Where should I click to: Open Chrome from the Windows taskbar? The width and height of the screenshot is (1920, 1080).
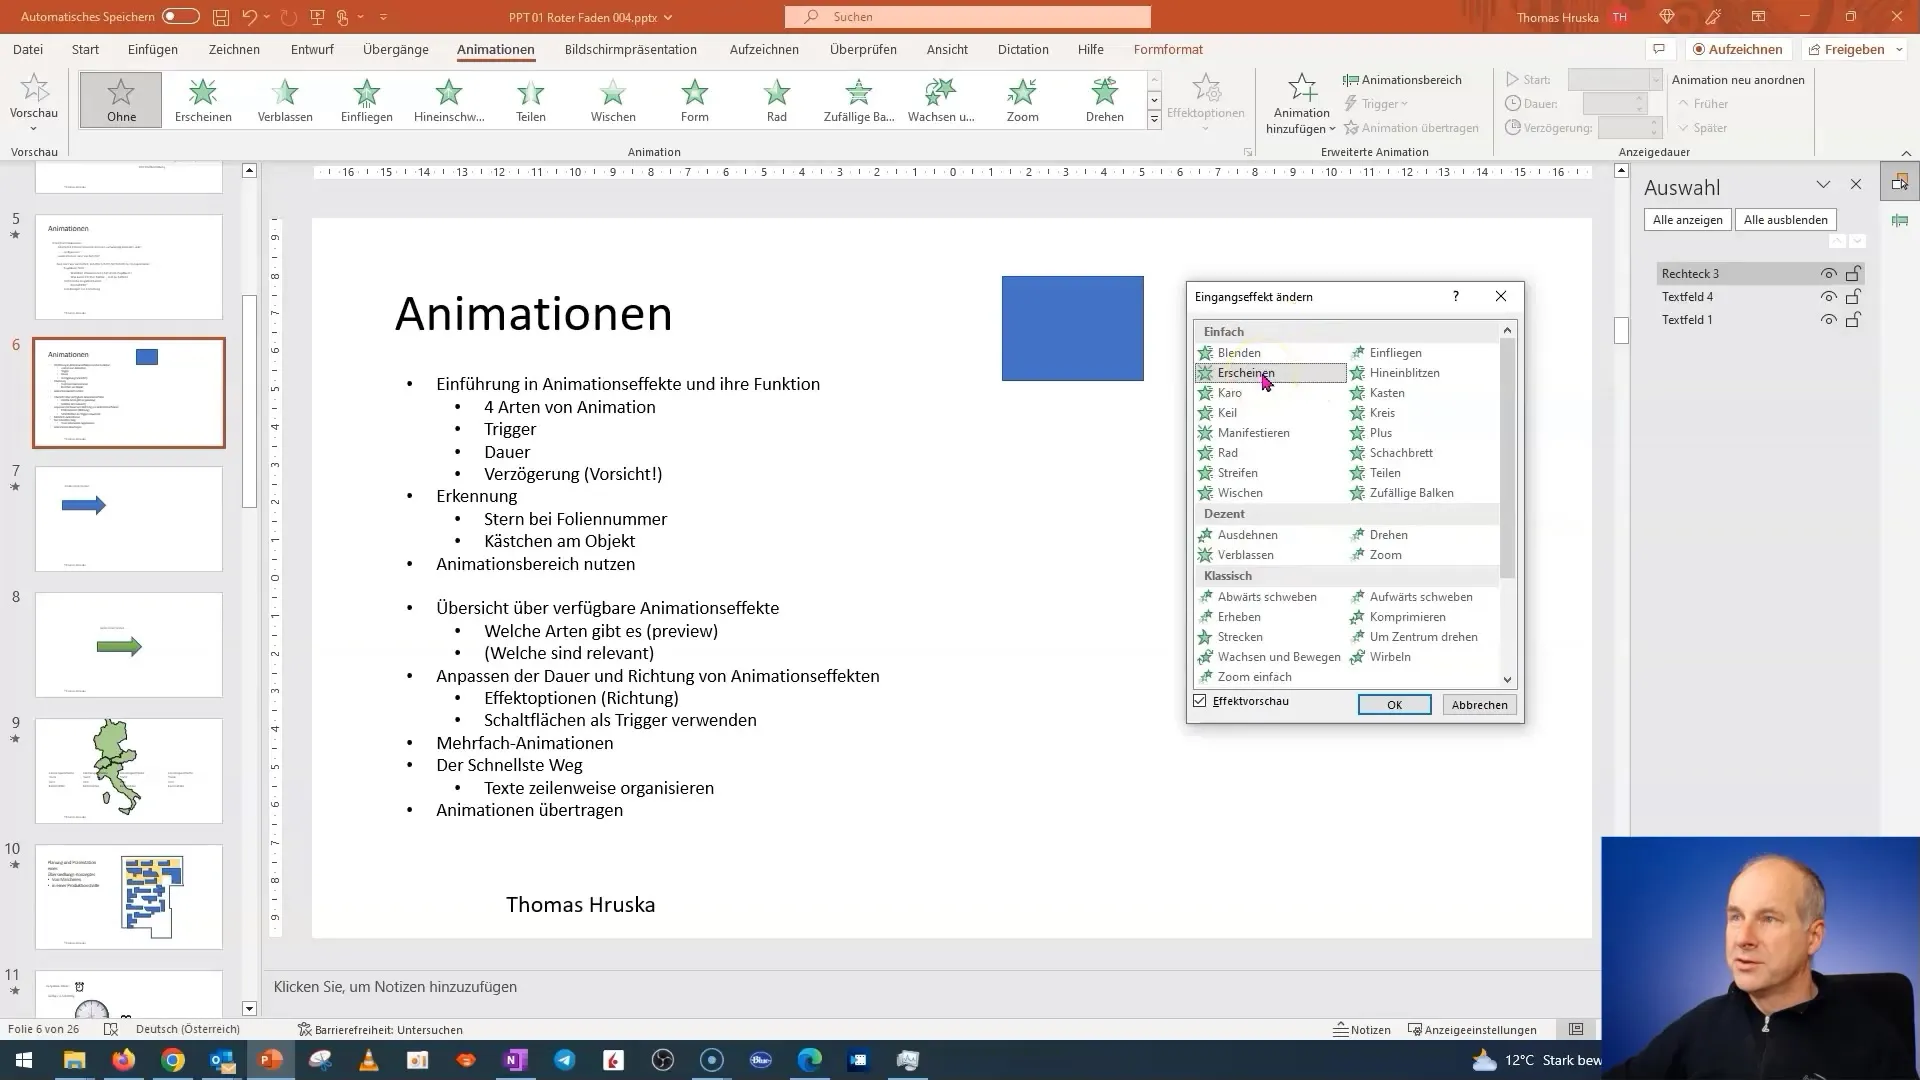pyautogui.click(x=173, y=1060)
